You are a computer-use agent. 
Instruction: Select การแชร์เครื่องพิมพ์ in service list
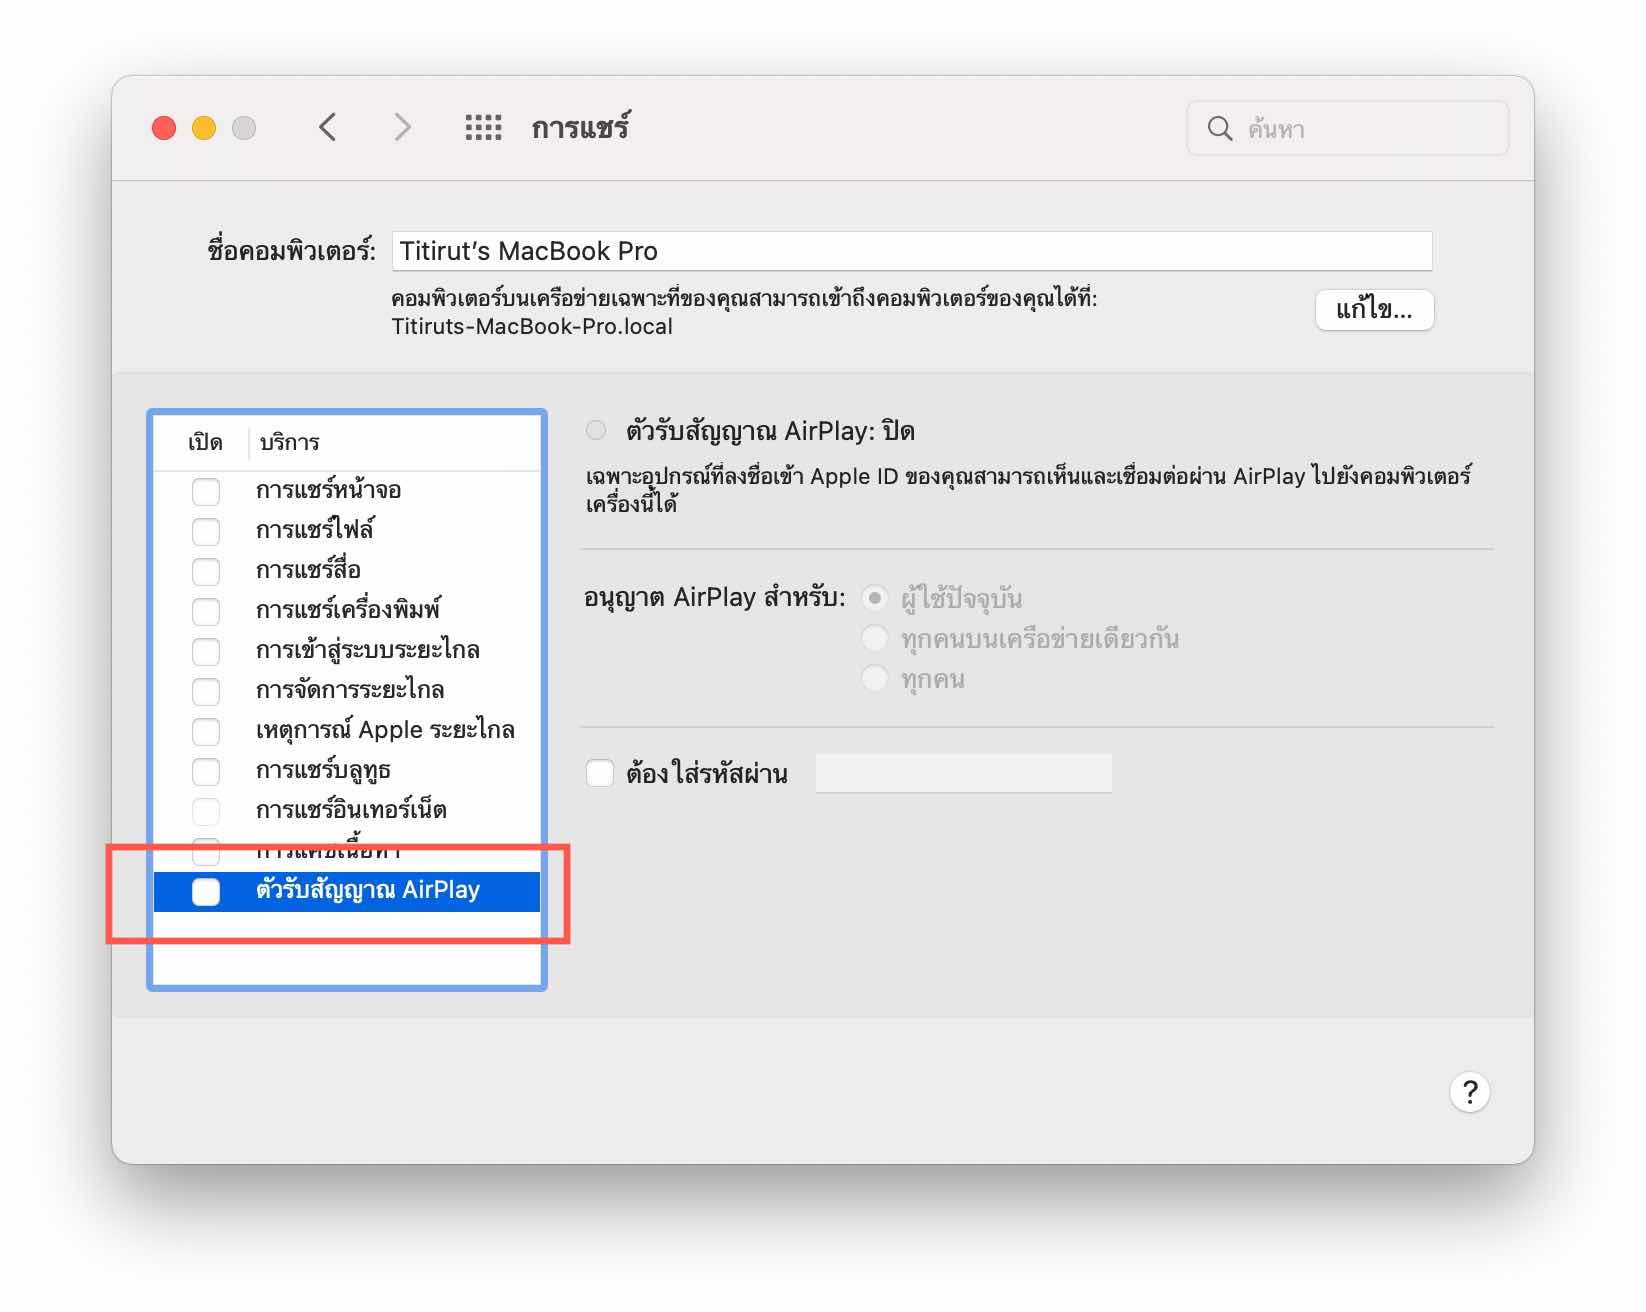(x=348, y=610)
